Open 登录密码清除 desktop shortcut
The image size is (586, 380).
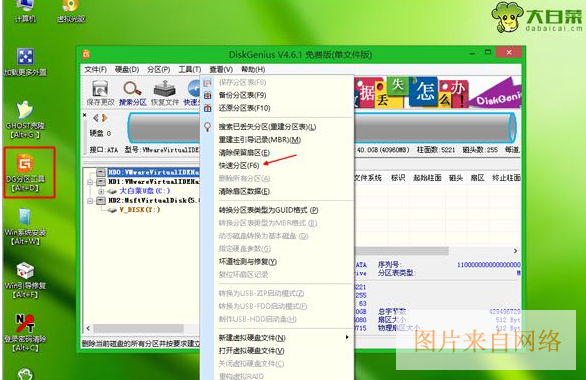(25, 333)
